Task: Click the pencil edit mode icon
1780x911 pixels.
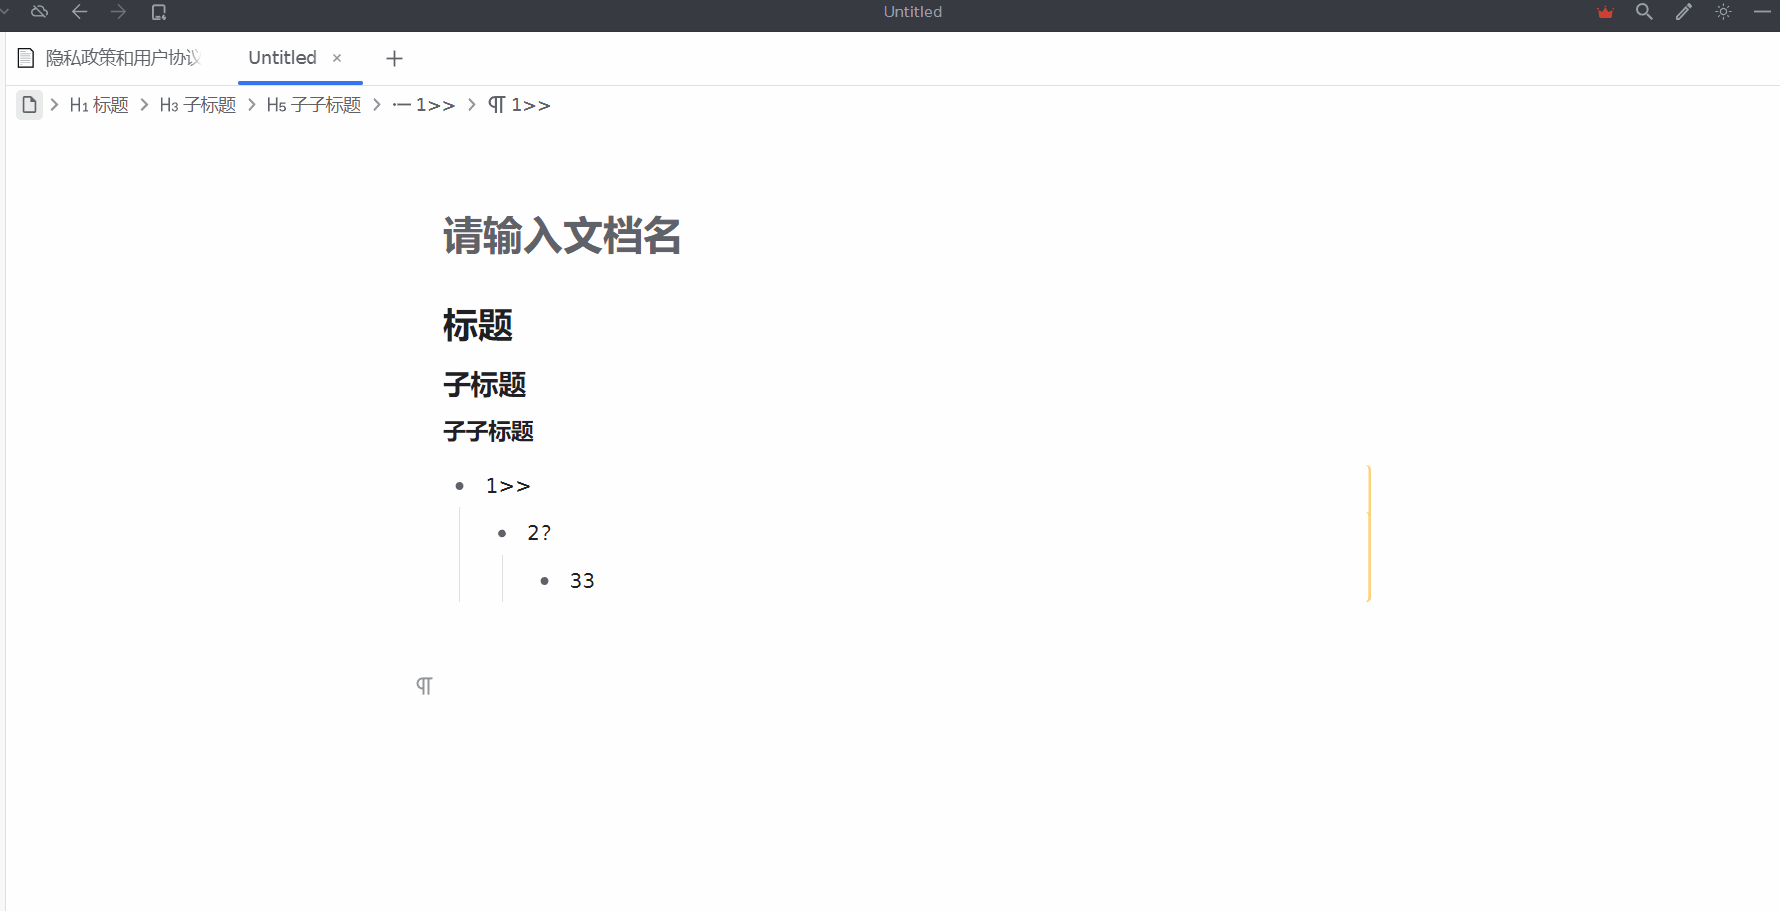Action: pyautogui.click(x=1684, y=12)
